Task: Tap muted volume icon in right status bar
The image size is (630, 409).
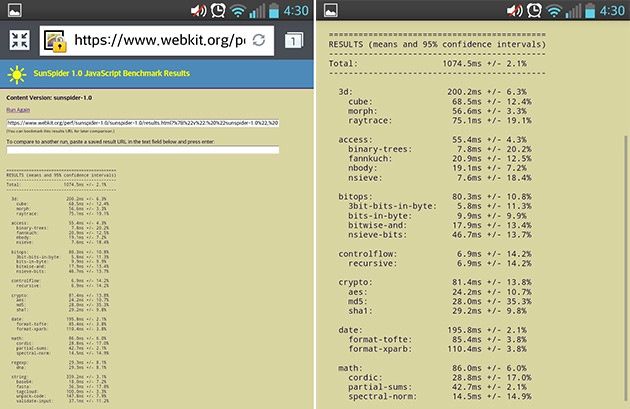Action: click(x=515, y=10)
